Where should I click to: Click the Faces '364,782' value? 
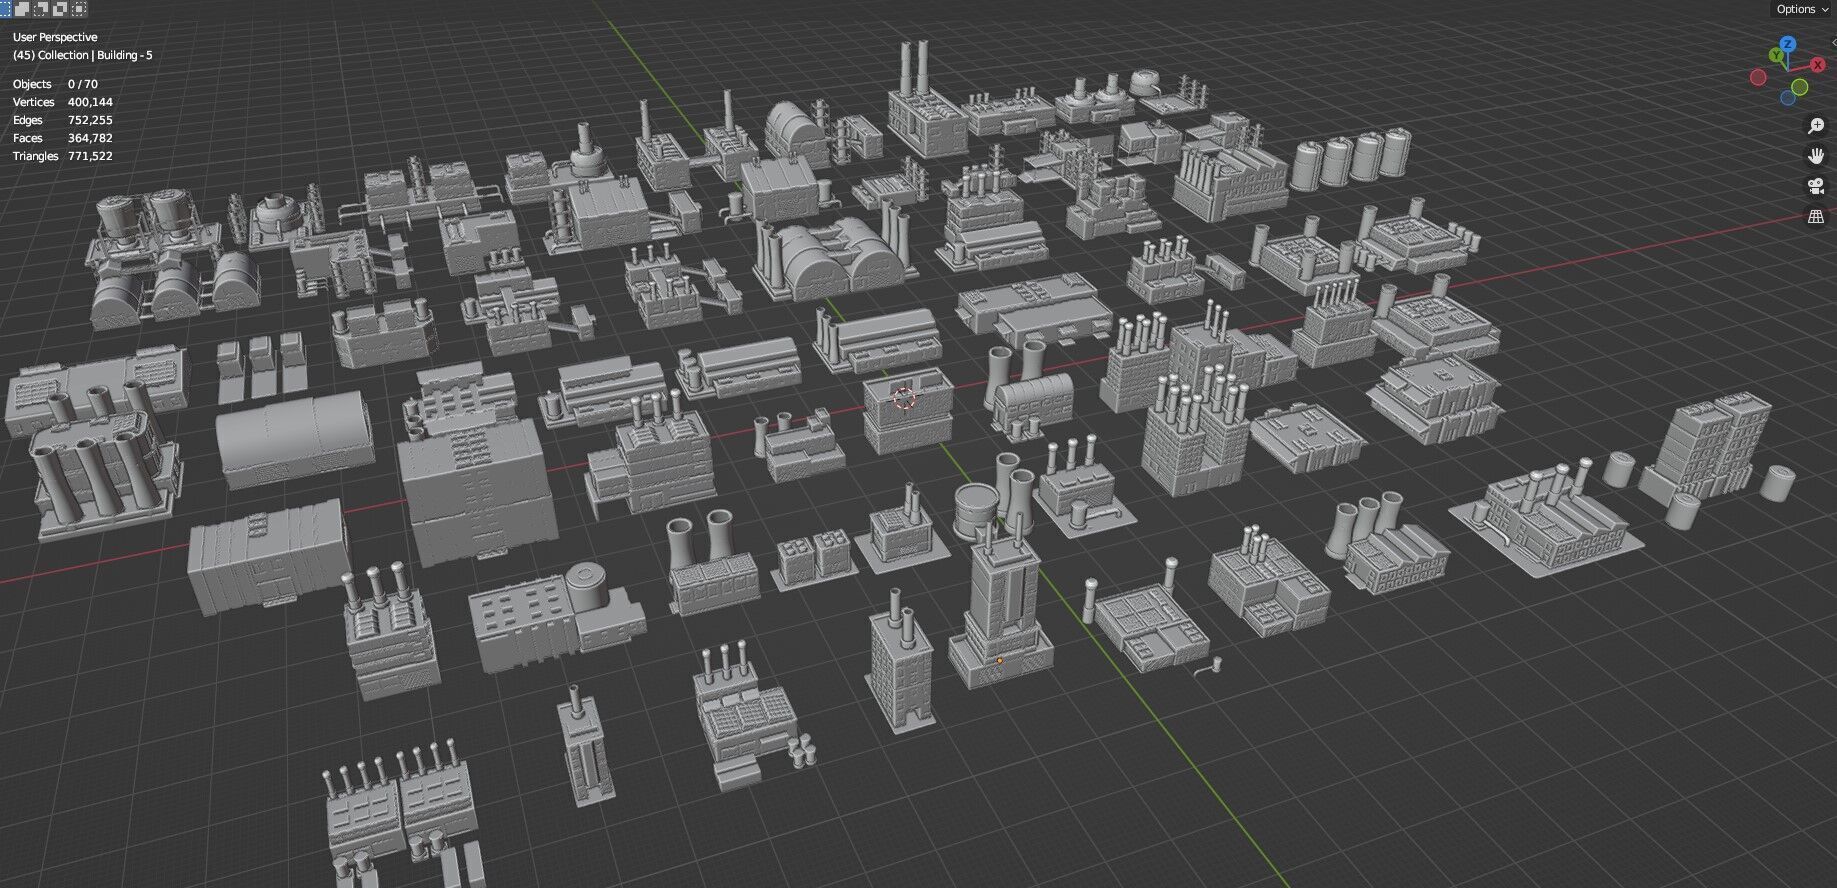click(90, 138)
